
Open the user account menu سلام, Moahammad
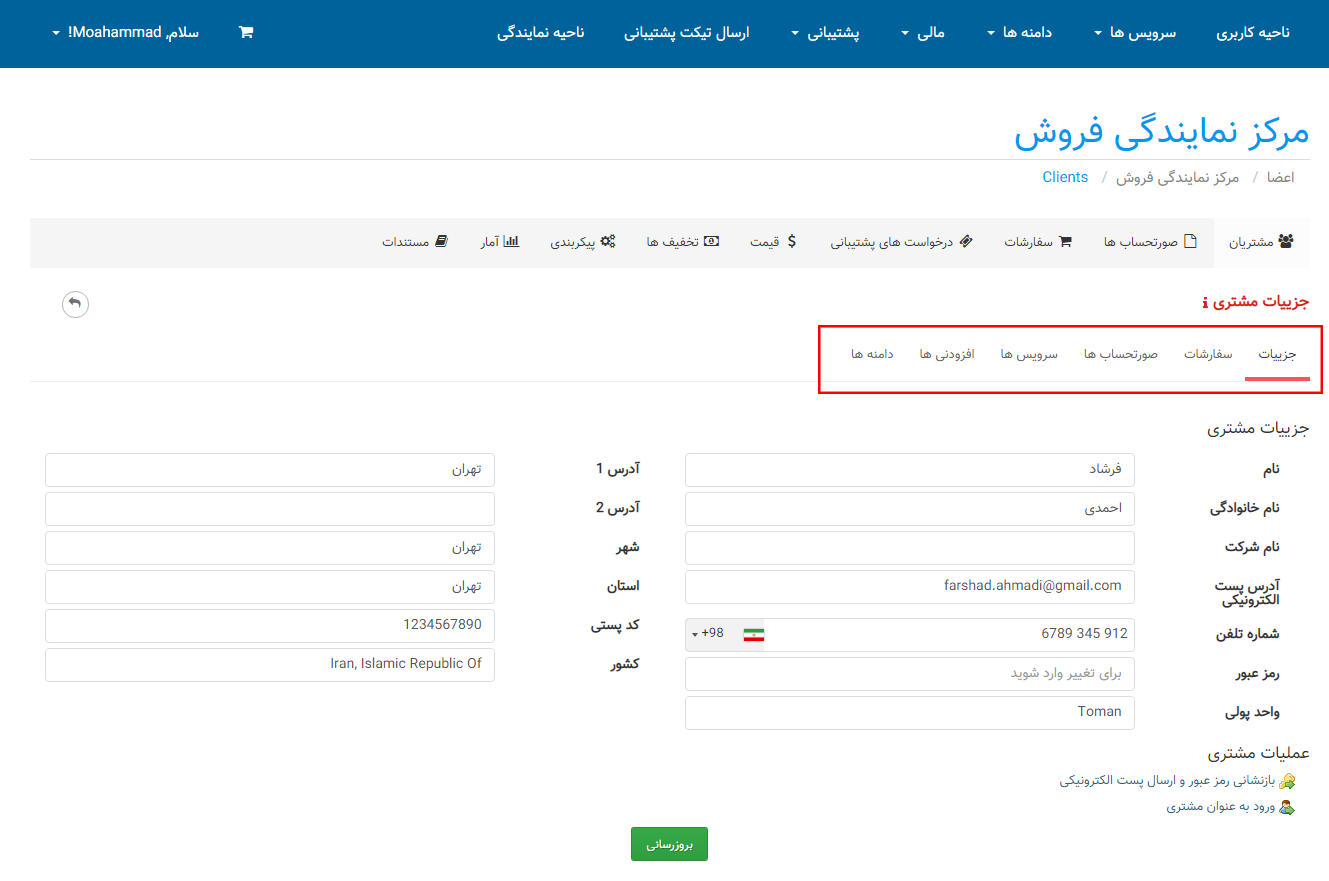tap(125, 33)
